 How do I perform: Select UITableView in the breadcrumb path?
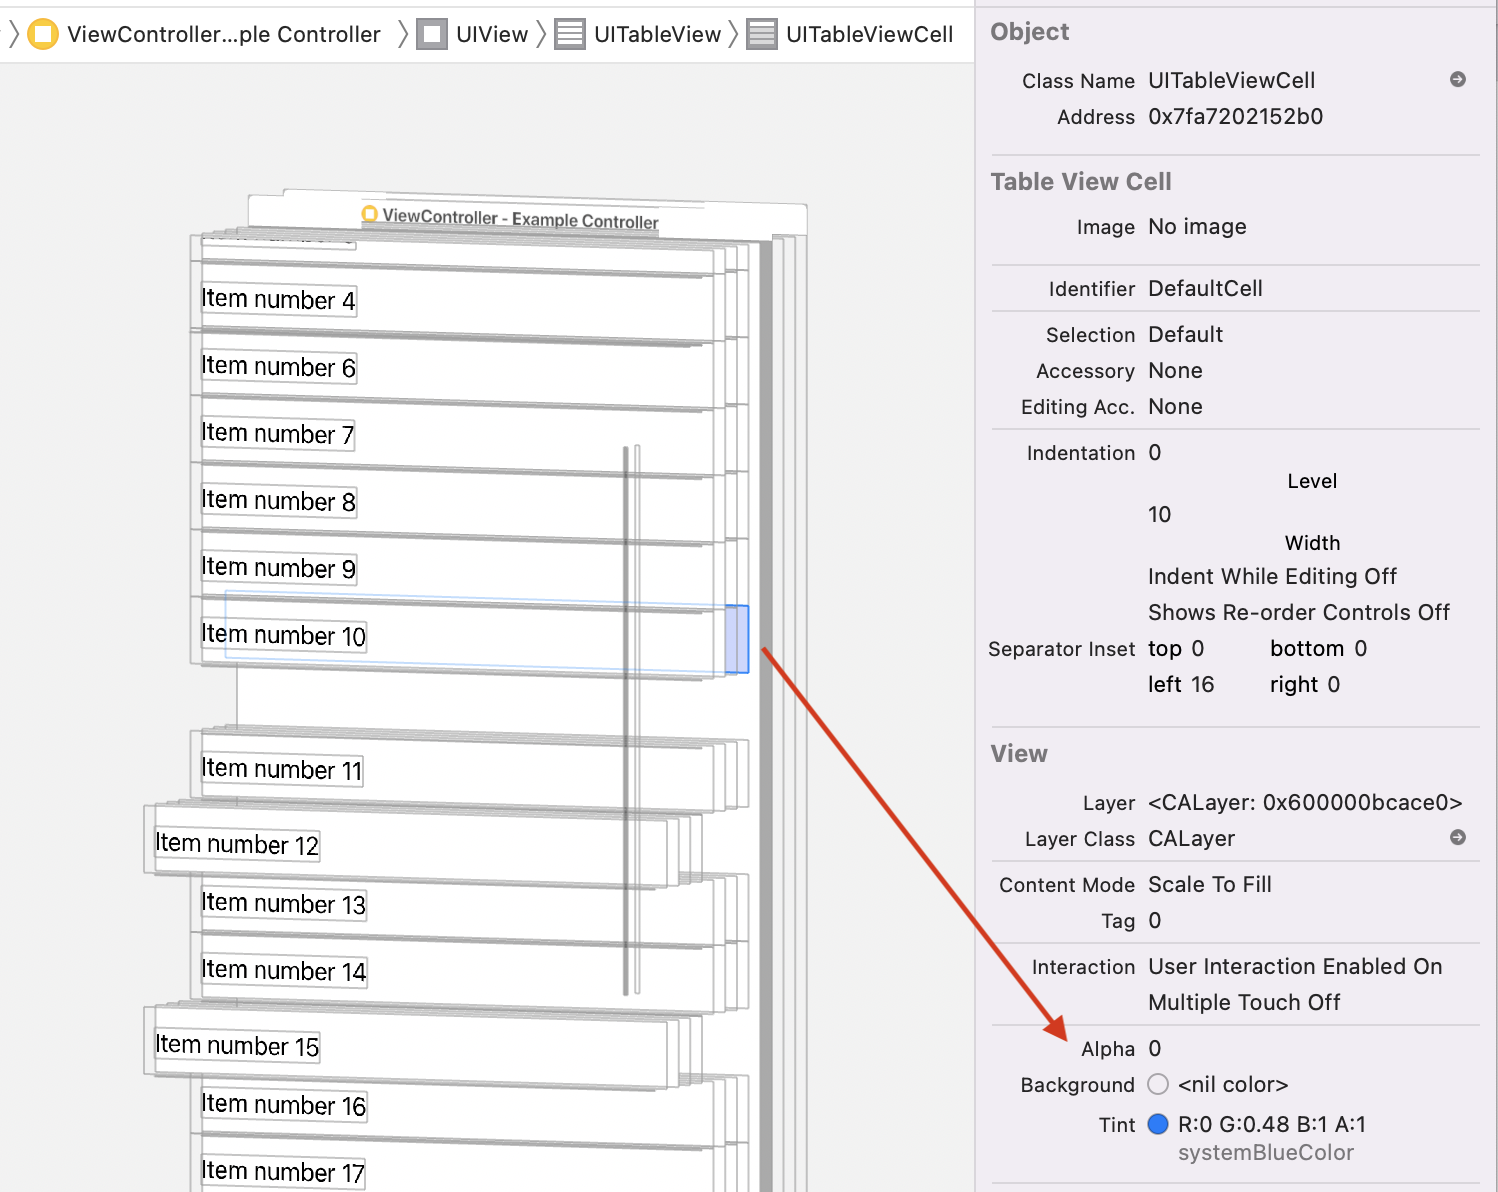pos(656,34)
